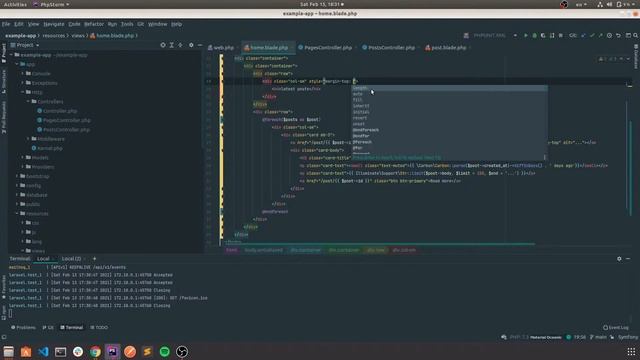Open the Problems tool window
The height and width of the screenshot is (360, 640).
click(x=23, y=327)
